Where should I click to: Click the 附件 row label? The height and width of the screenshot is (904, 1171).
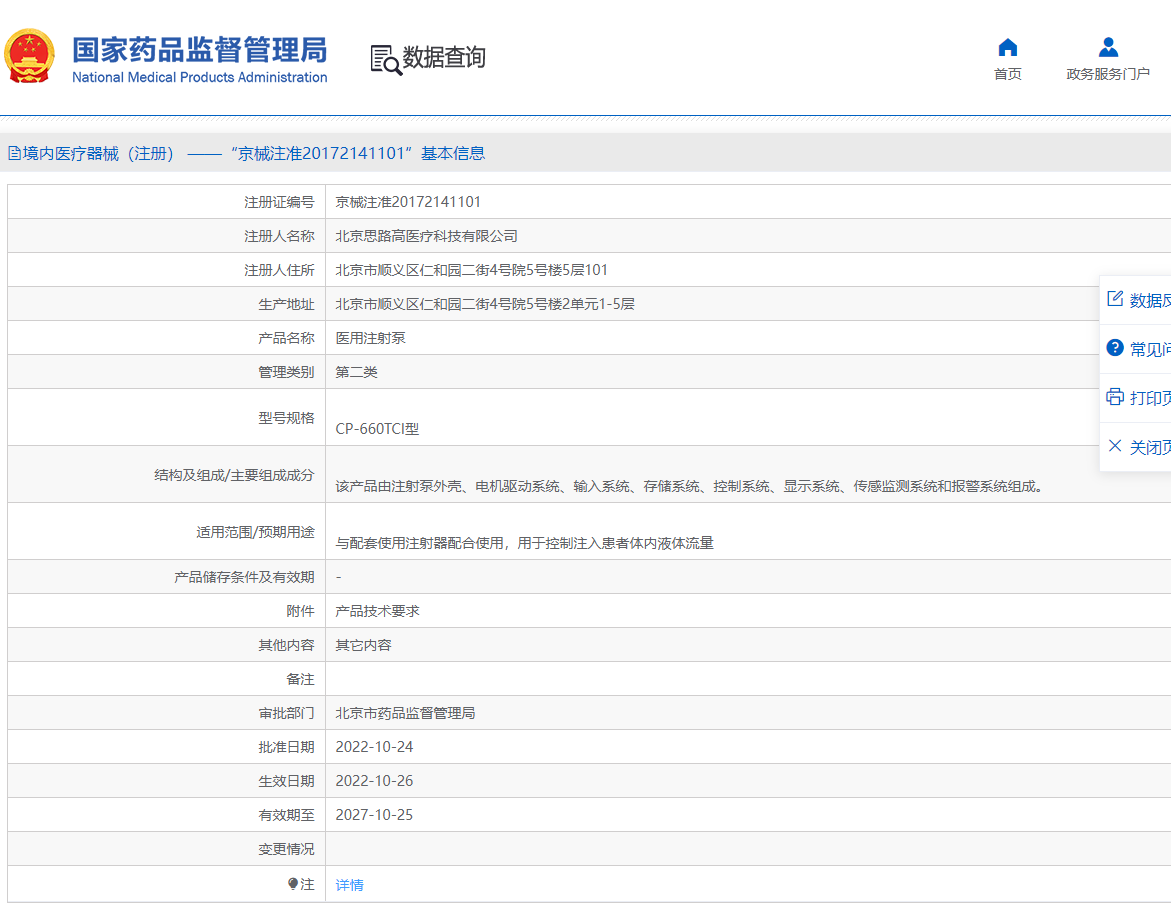[300, 611]
